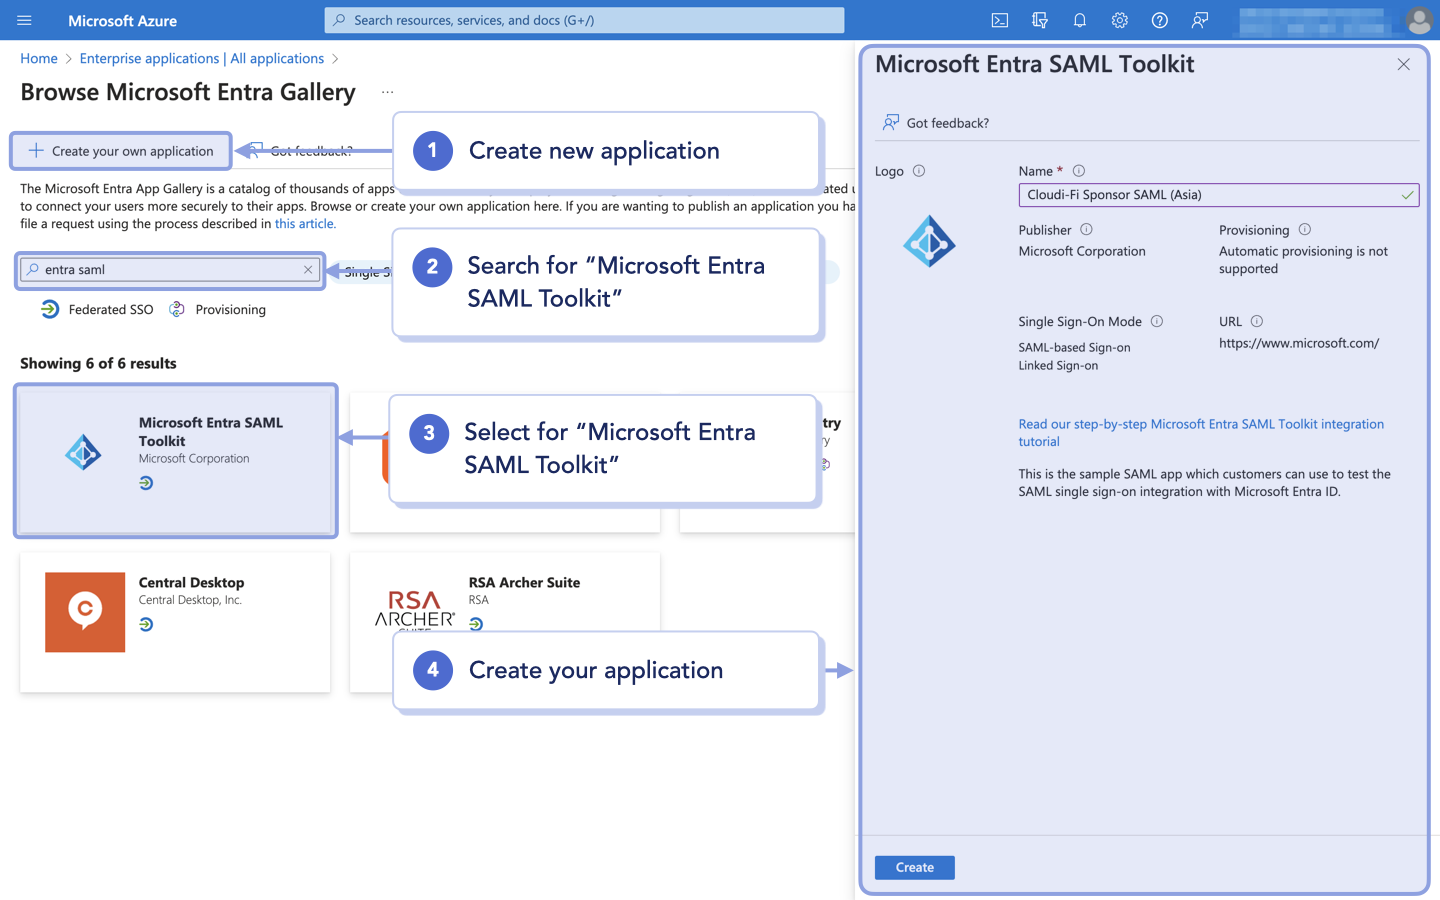Clear the "entra saml" search with the X
Viewport: 1440px width, 900px height.
click(309, 270)
